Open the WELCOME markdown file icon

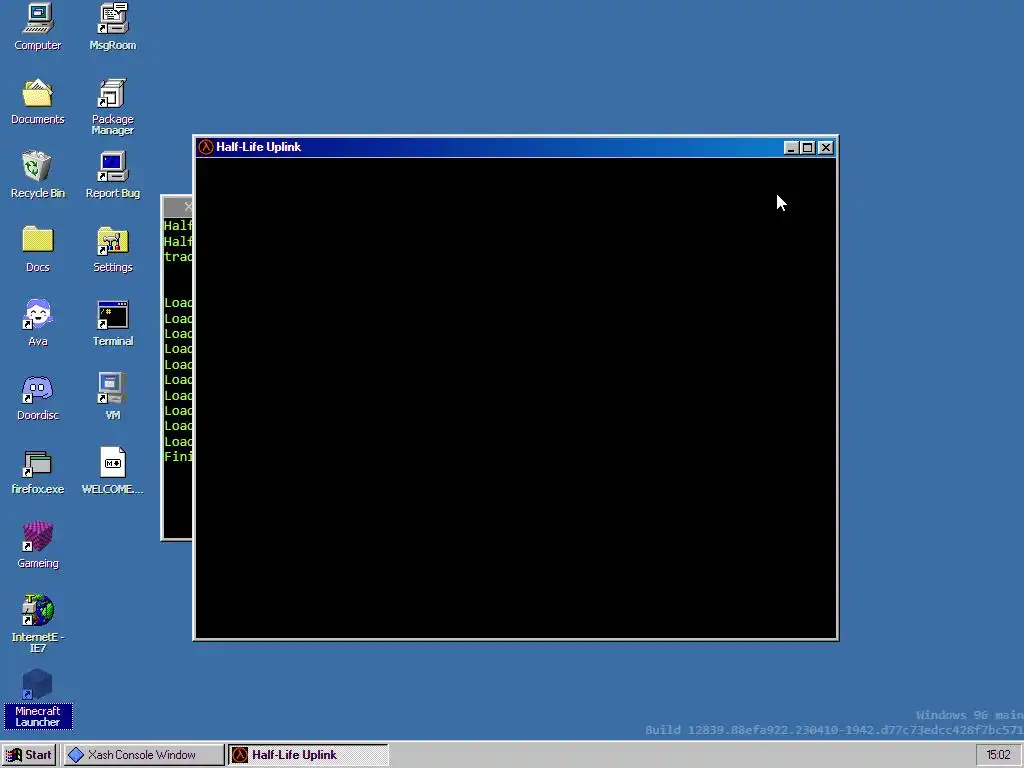pyautogui.click(x=112, y=471)
